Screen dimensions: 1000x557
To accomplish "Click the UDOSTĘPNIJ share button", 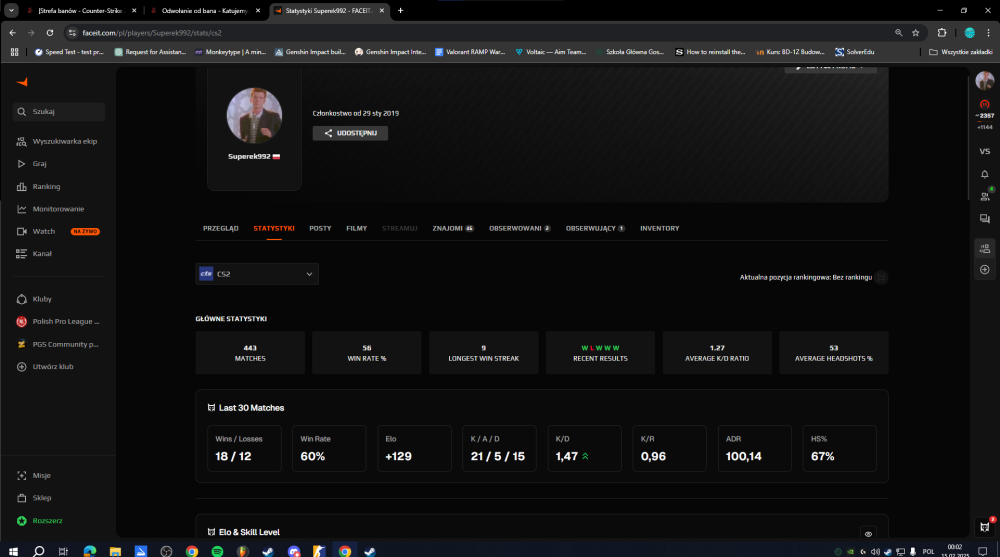I will pos(350,133).
